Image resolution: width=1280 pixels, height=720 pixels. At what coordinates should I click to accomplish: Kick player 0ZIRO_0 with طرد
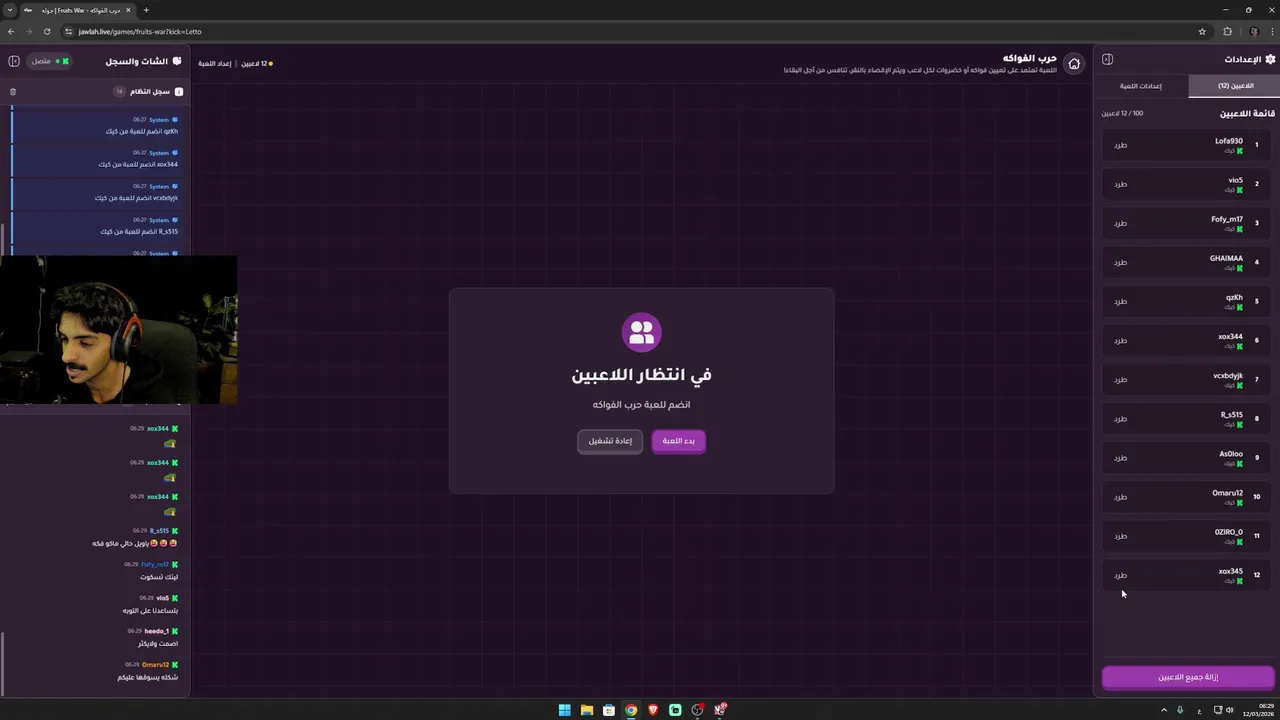click(x=1120, y=536)
